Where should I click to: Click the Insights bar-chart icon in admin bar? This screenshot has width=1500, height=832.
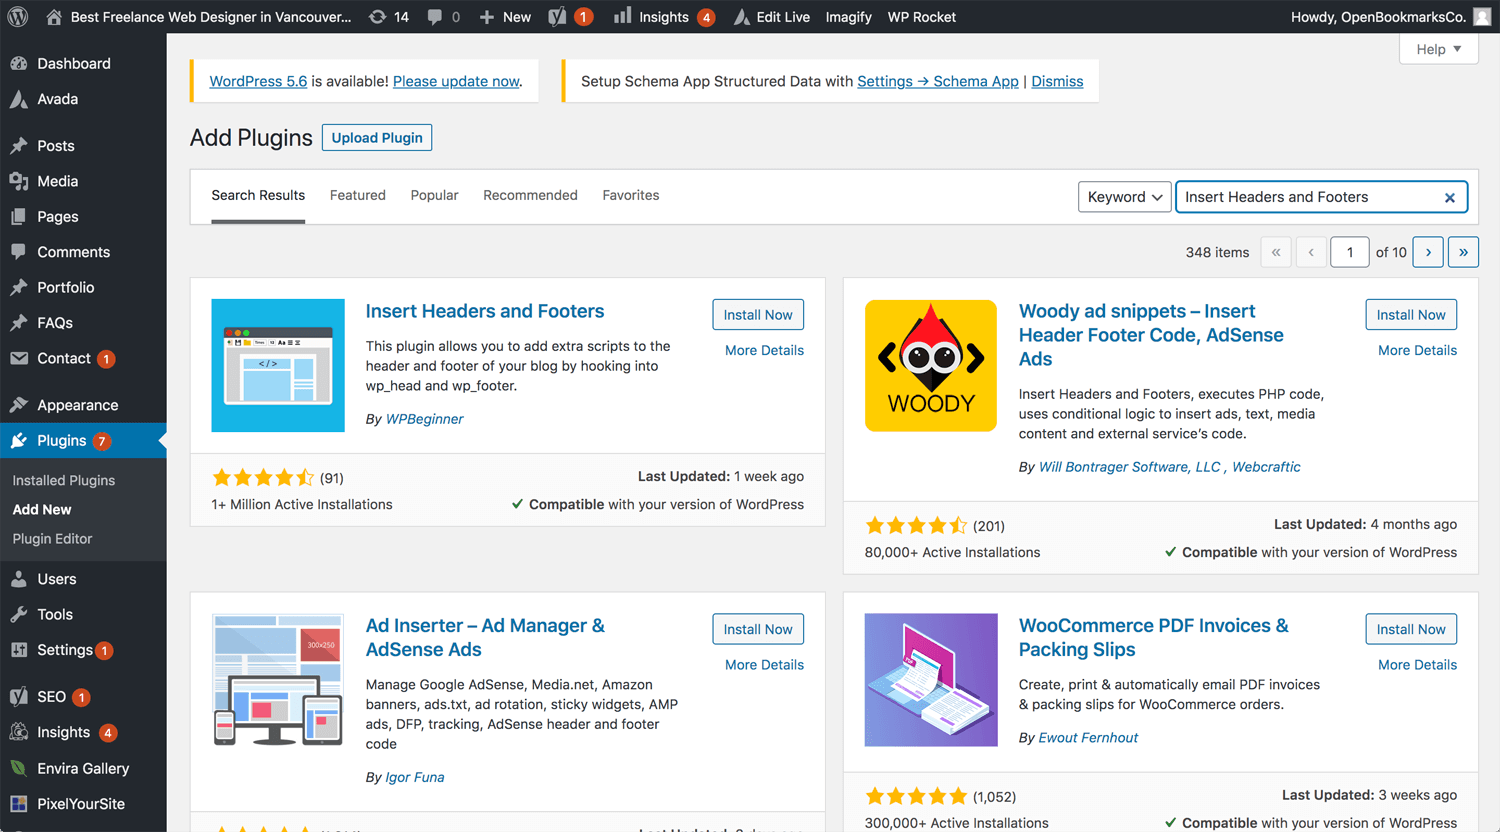pyautogui.click(x=622, y=16)
